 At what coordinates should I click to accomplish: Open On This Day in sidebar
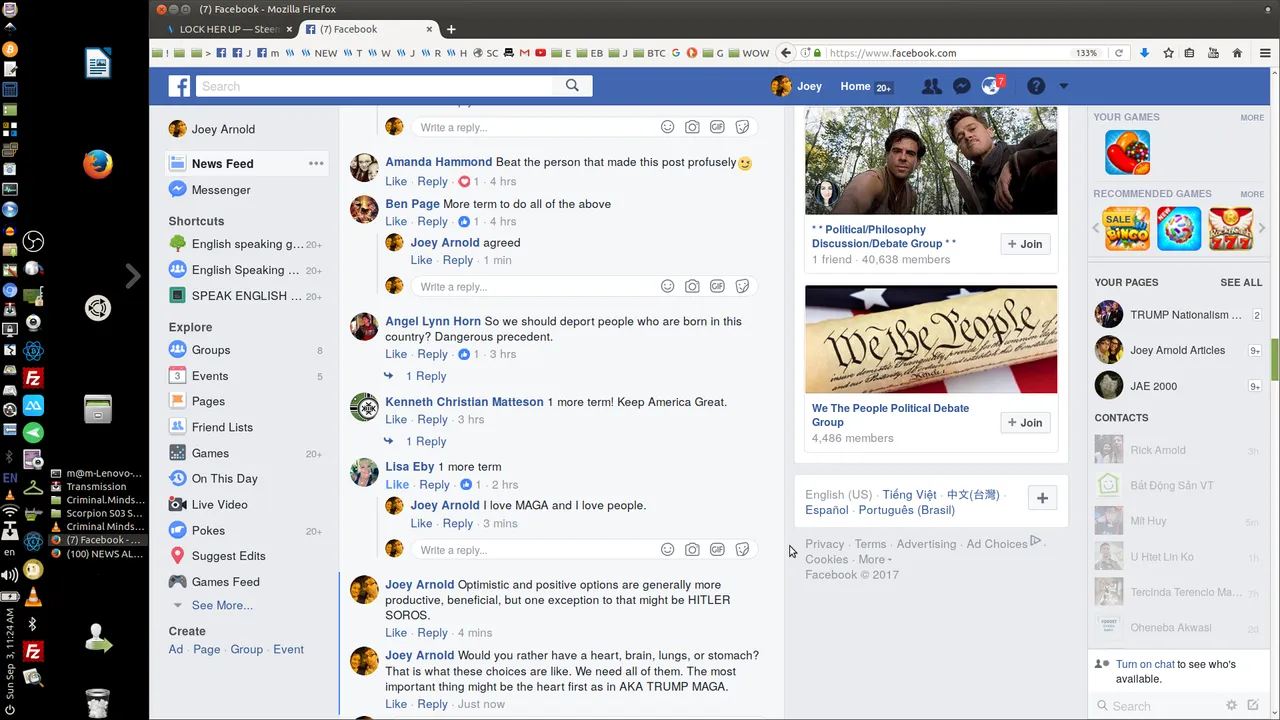click(224, 479)
